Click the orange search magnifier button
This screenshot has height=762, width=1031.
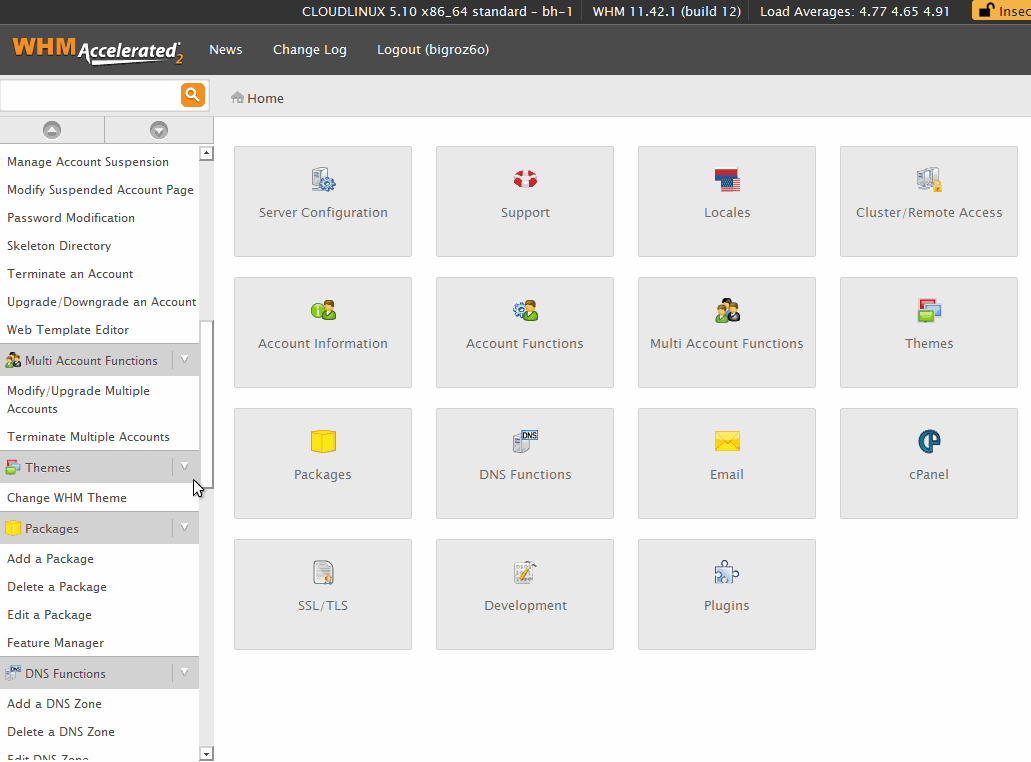pos(193,95)
